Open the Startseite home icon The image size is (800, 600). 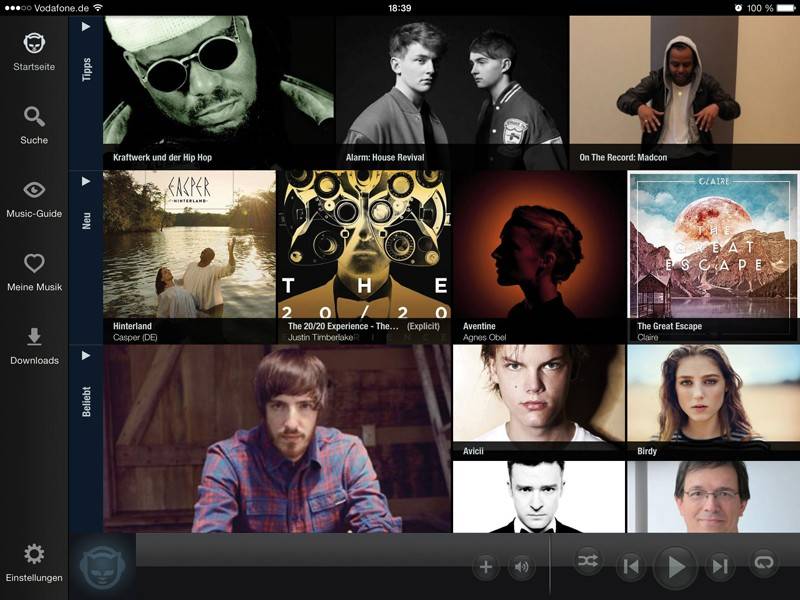click(34, 44)
